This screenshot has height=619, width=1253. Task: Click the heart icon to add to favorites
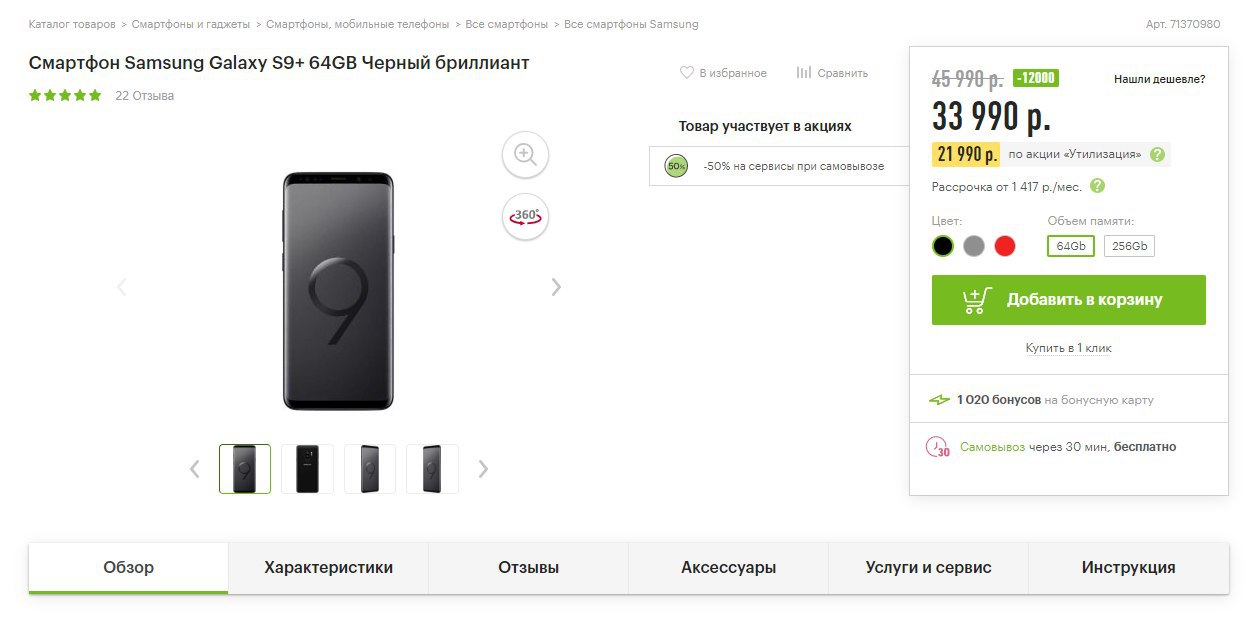click(x=687, y=73)
